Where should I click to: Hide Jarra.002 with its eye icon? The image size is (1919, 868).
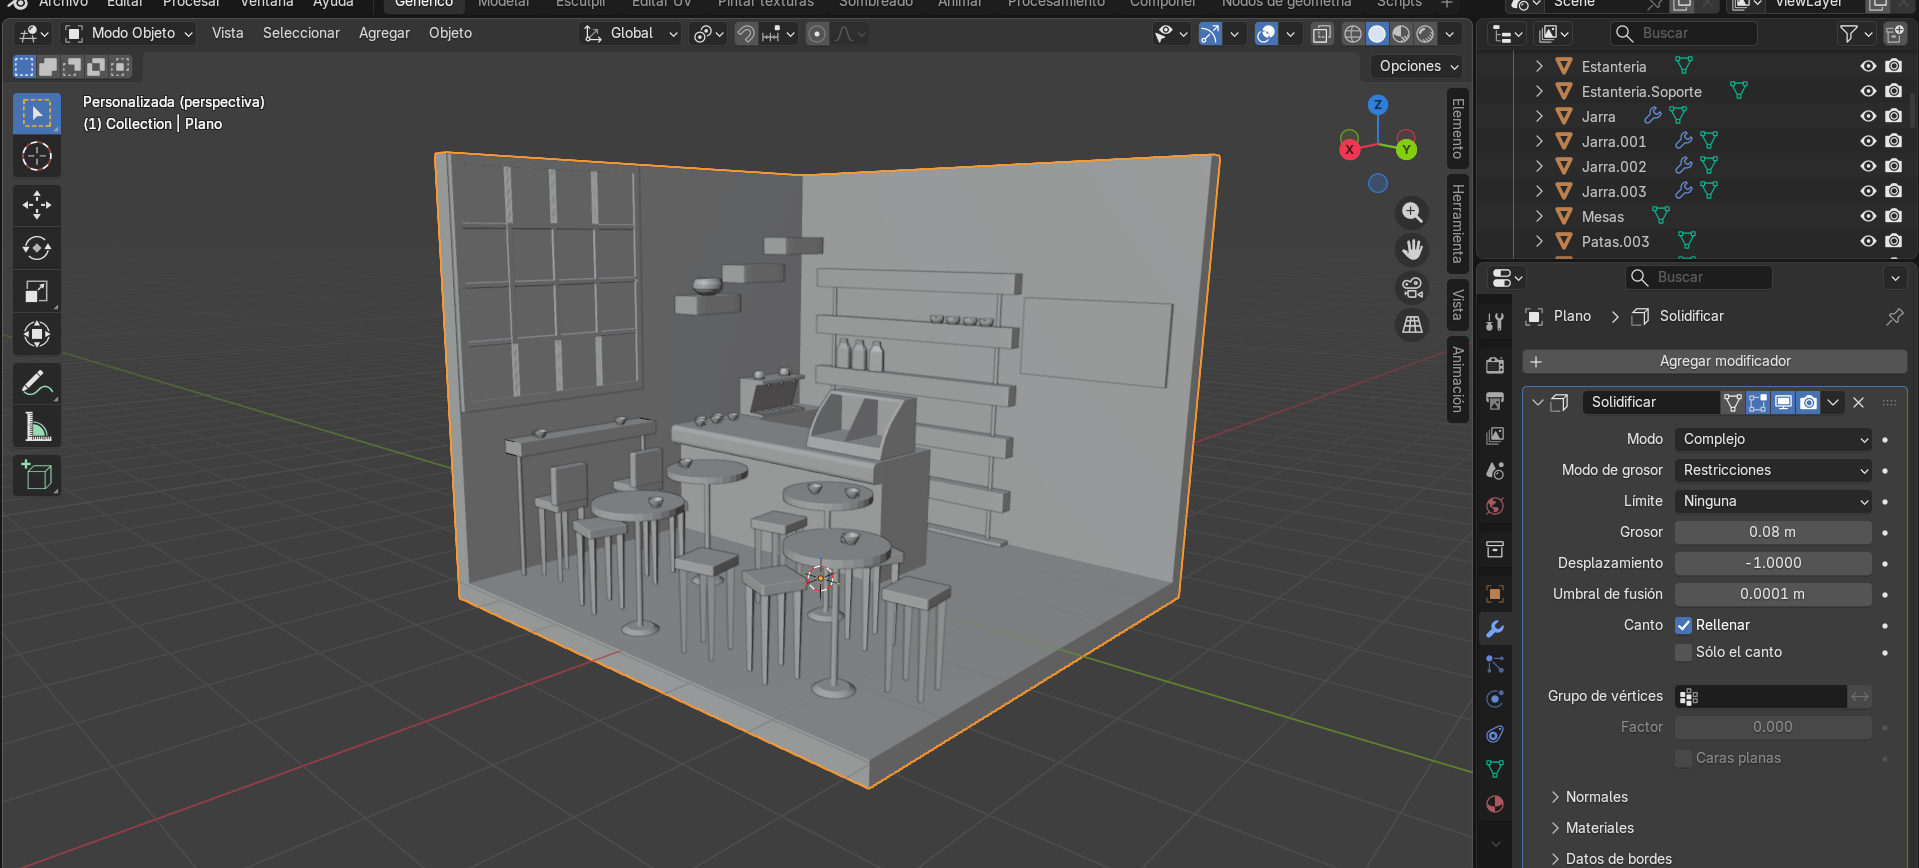coord(1868,166)
